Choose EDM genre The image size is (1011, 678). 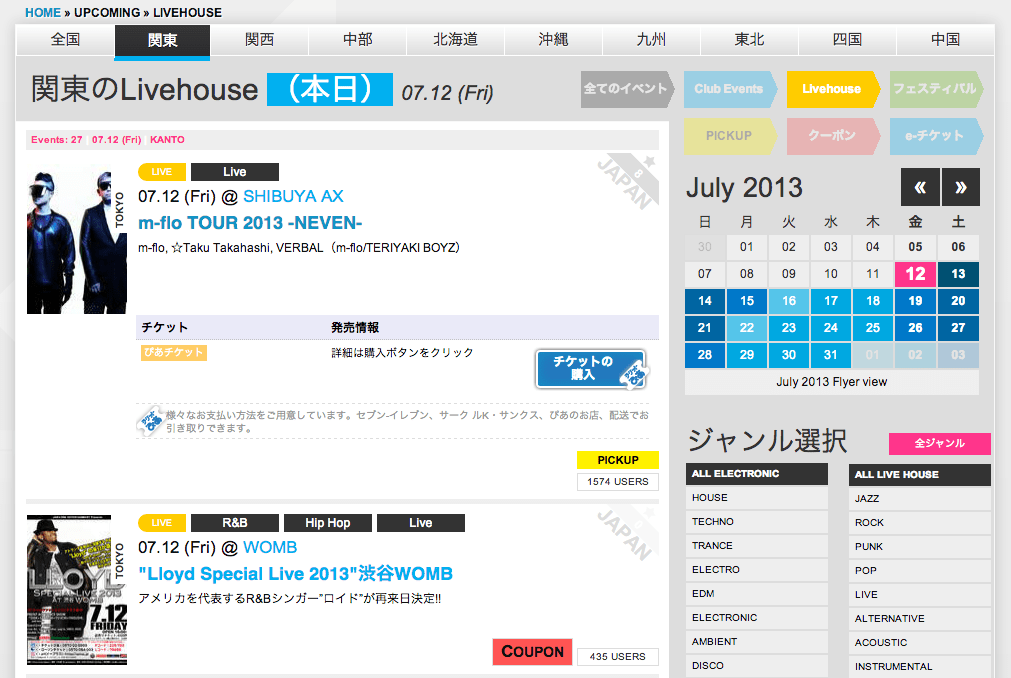(x=757, y=594)
